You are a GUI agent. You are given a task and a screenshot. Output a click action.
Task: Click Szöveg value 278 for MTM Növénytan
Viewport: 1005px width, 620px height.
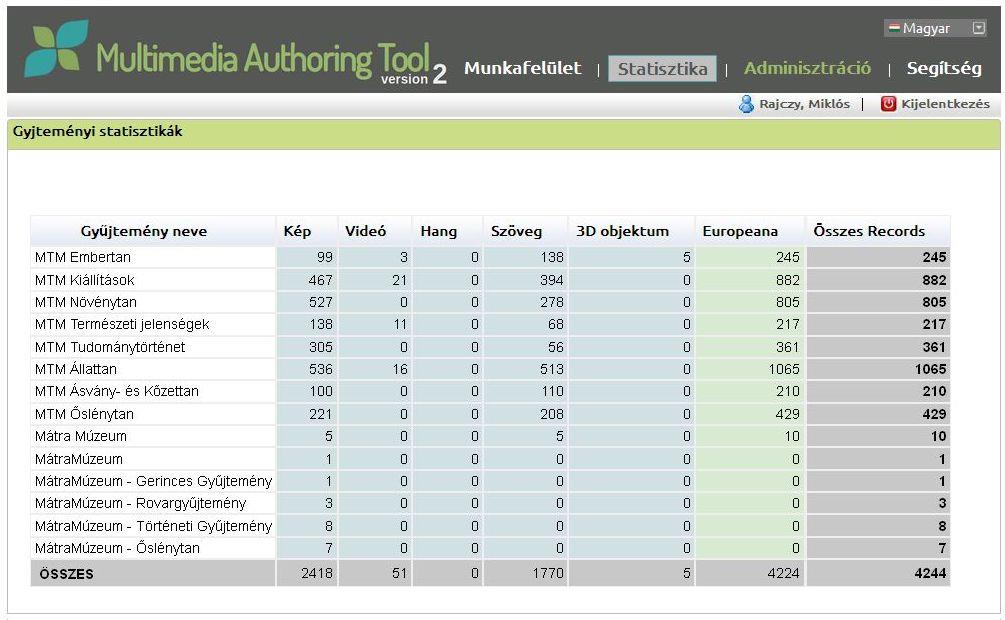click(551, 302)
